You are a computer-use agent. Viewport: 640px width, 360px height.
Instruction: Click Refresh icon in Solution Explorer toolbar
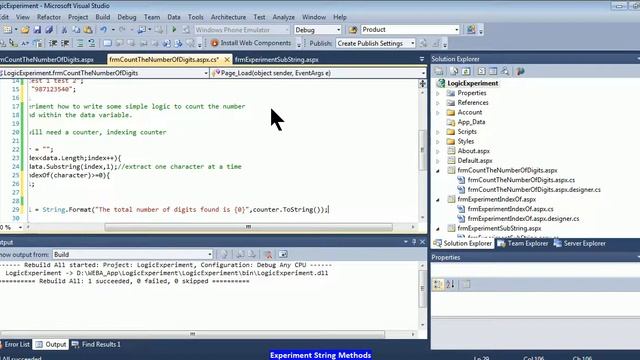466,71
